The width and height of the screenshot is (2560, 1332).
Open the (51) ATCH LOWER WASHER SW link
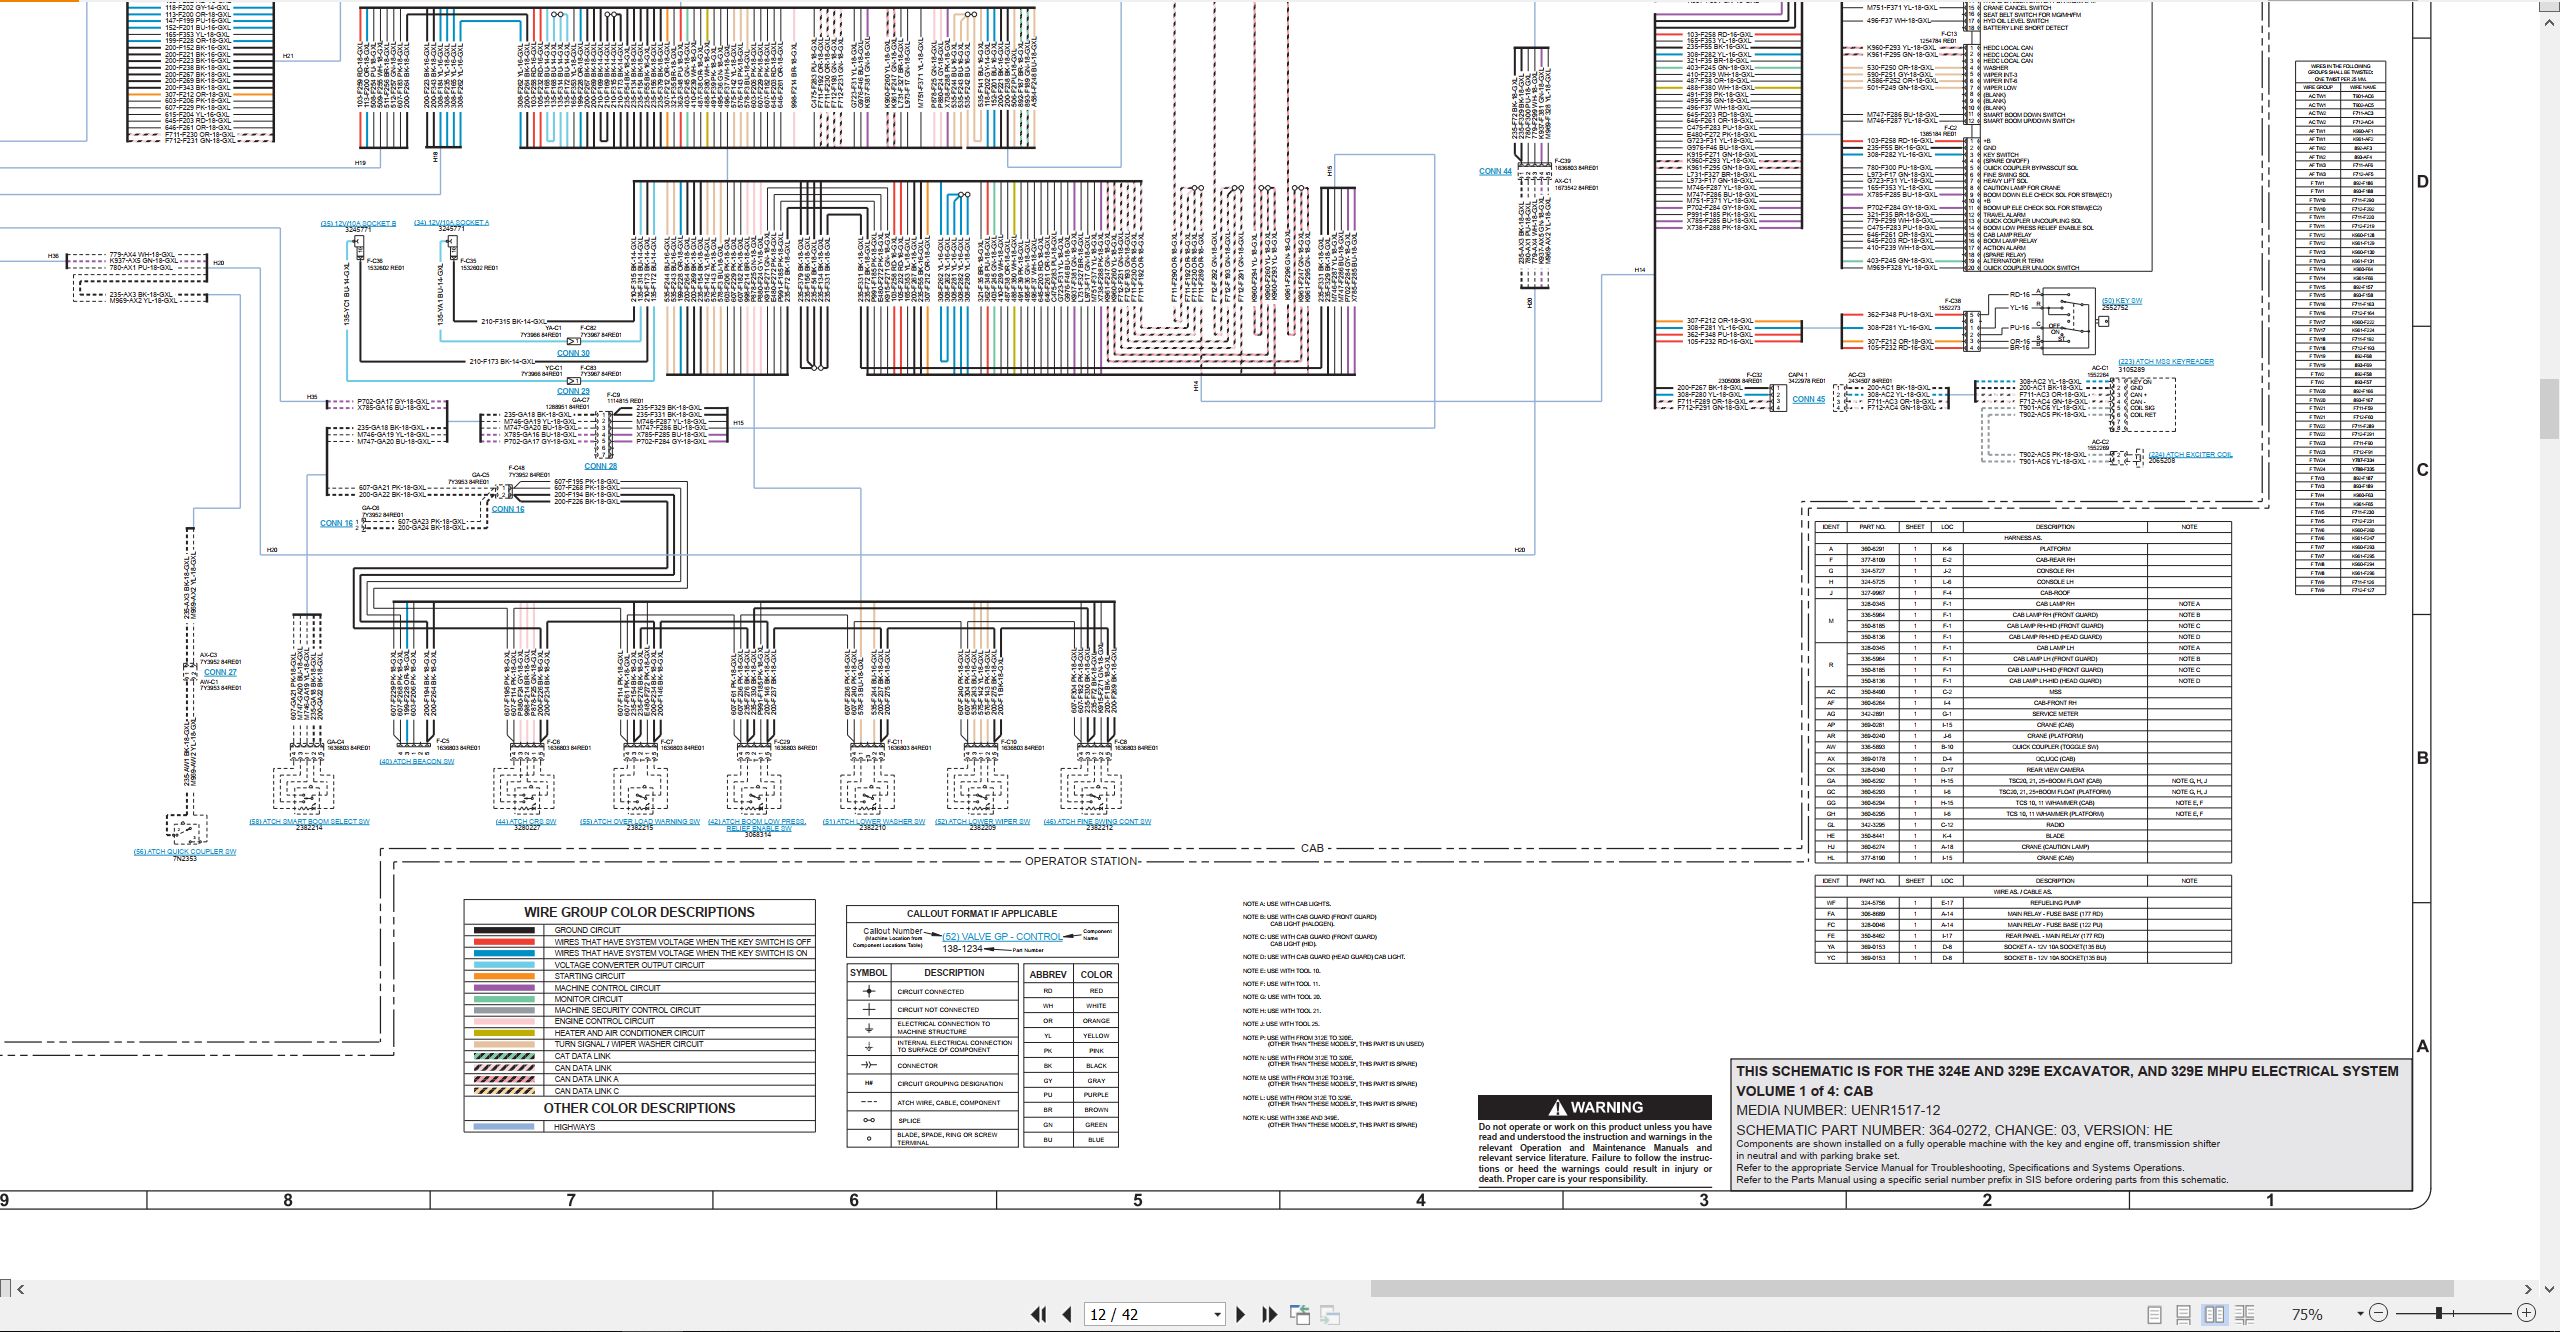[x=874, y=822]
